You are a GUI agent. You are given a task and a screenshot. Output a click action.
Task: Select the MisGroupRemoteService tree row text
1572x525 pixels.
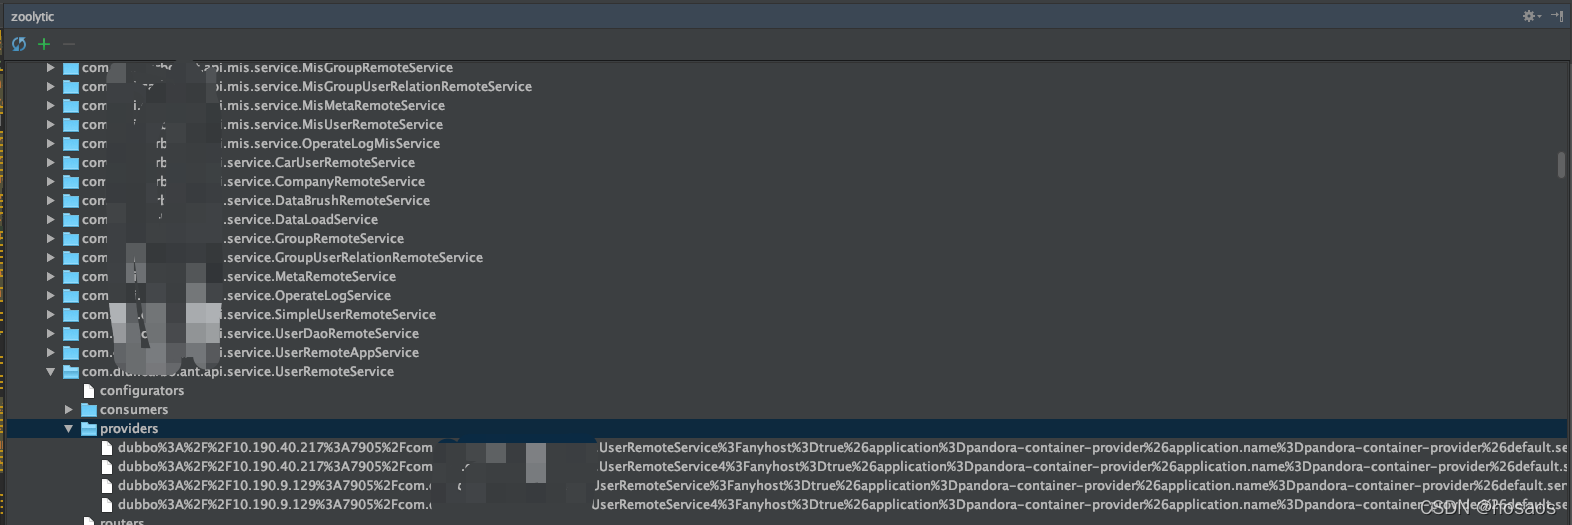pyautogui.click(x=267, y=68)
